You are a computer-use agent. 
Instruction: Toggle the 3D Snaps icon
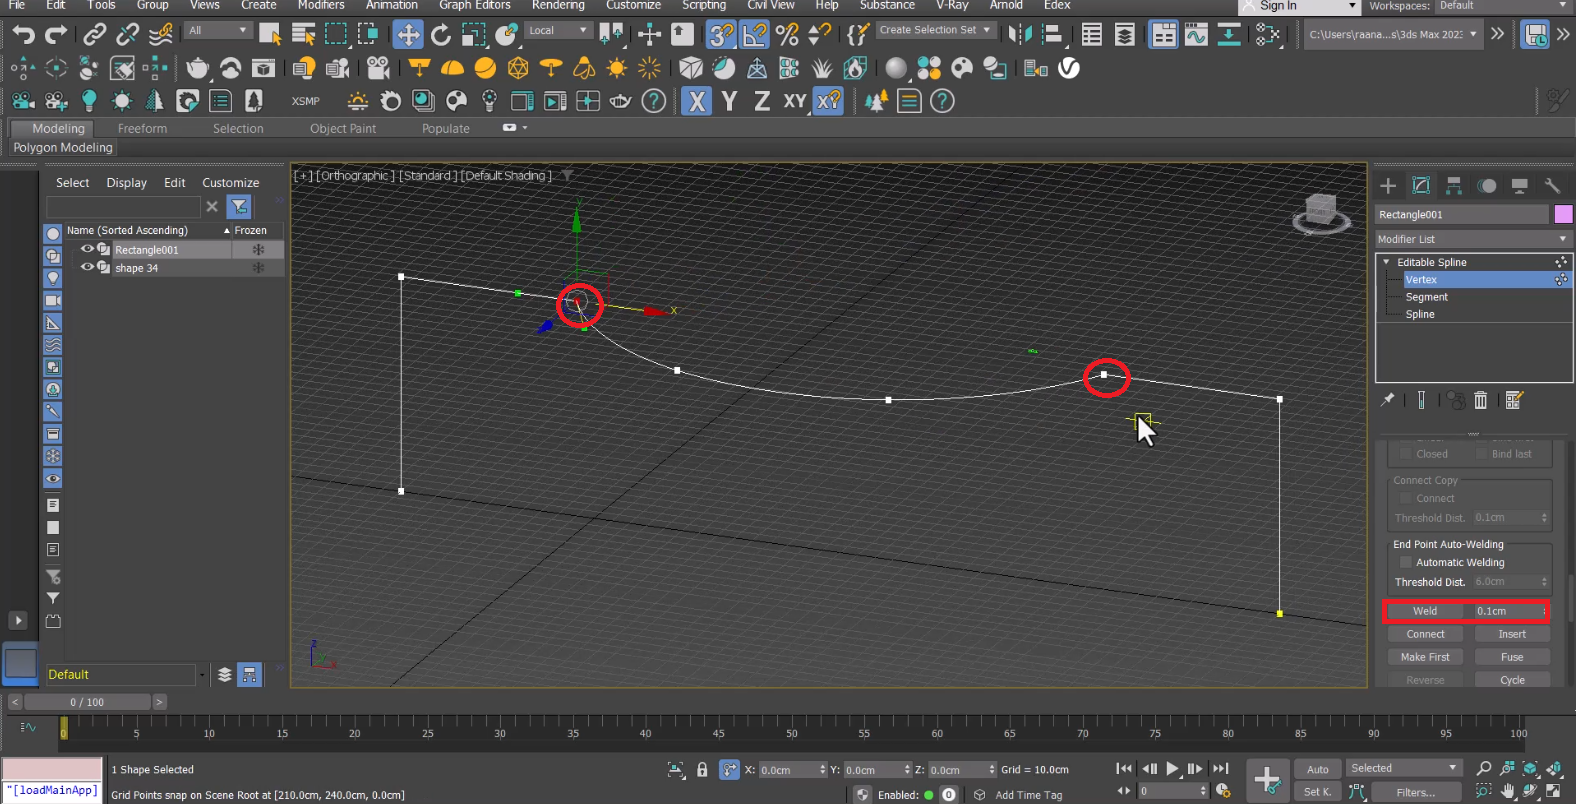click(721, 35)
